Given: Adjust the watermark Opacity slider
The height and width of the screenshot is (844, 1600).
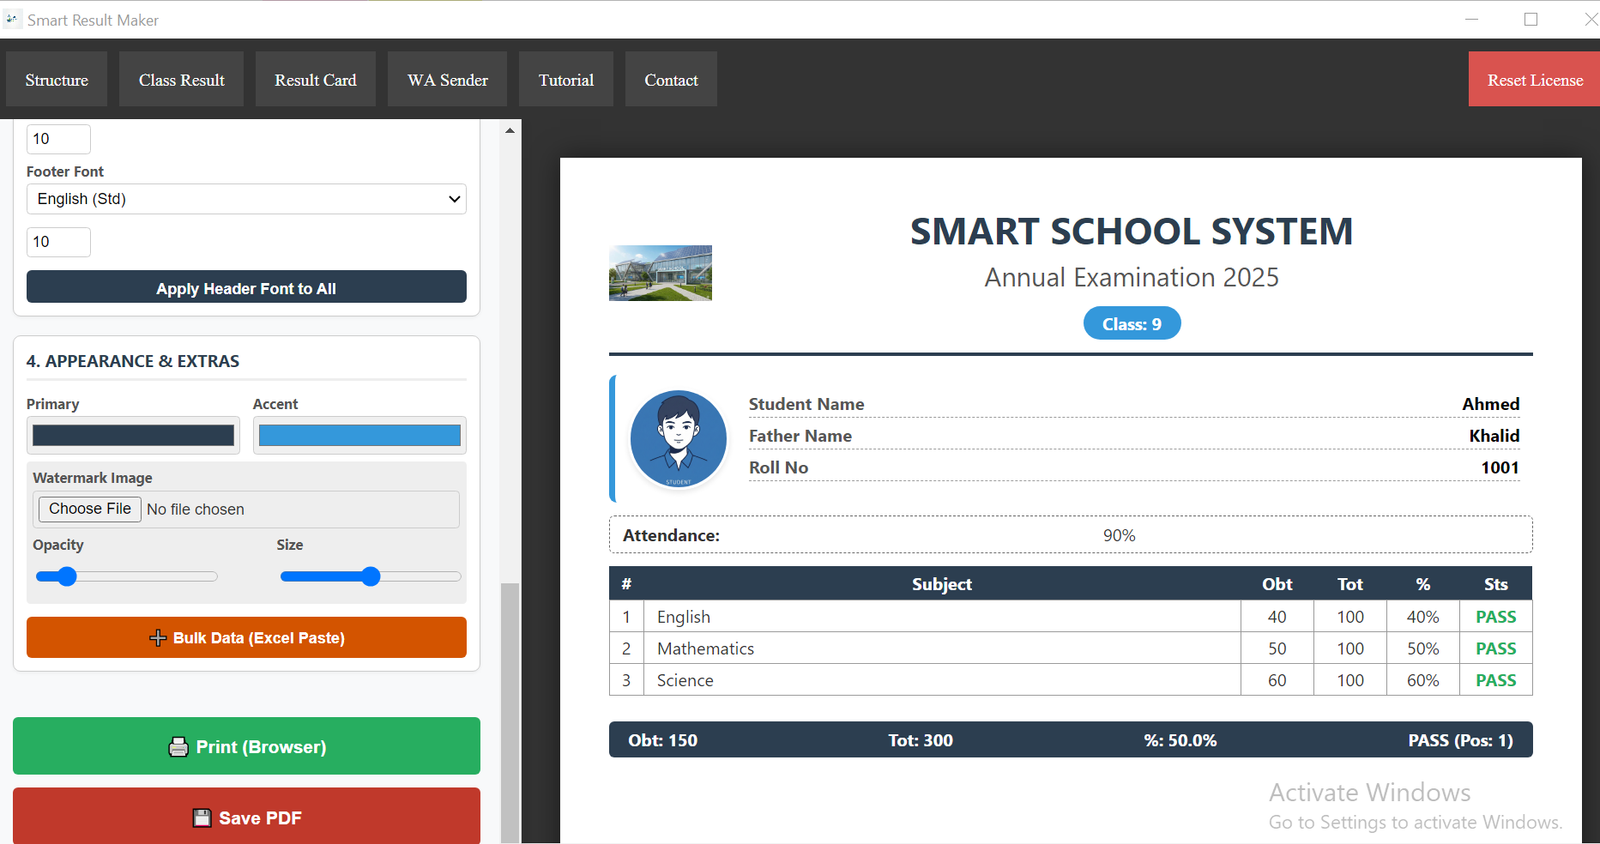Looking at the screenshot, I should [x=67, y=576].
